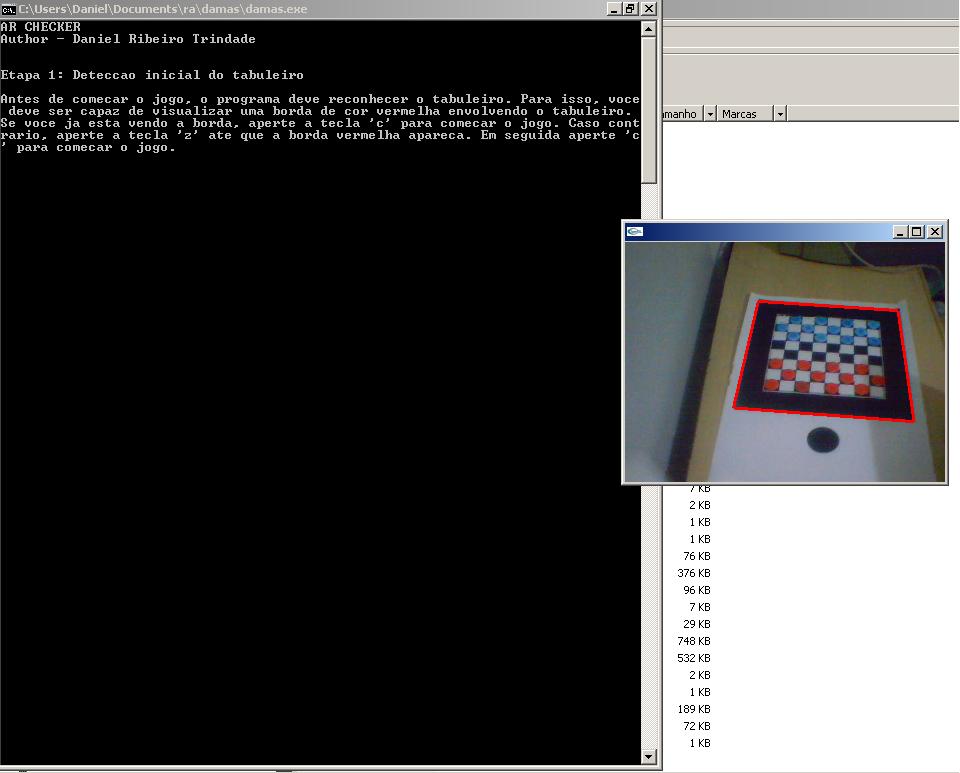The width and height of the screenshot is (960, 773).
Task: Minimize the camera preview window
Action: (x=900, y=231)
